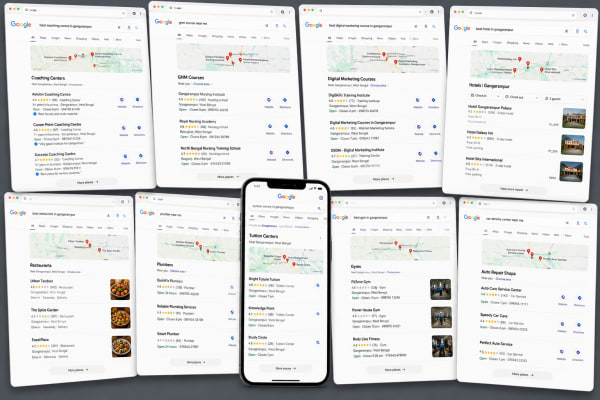Get Directions icon for Success Coaching Centre
The width and height of the screenshot is (600, 400).
pyautogui.click(x=141, y=156)
